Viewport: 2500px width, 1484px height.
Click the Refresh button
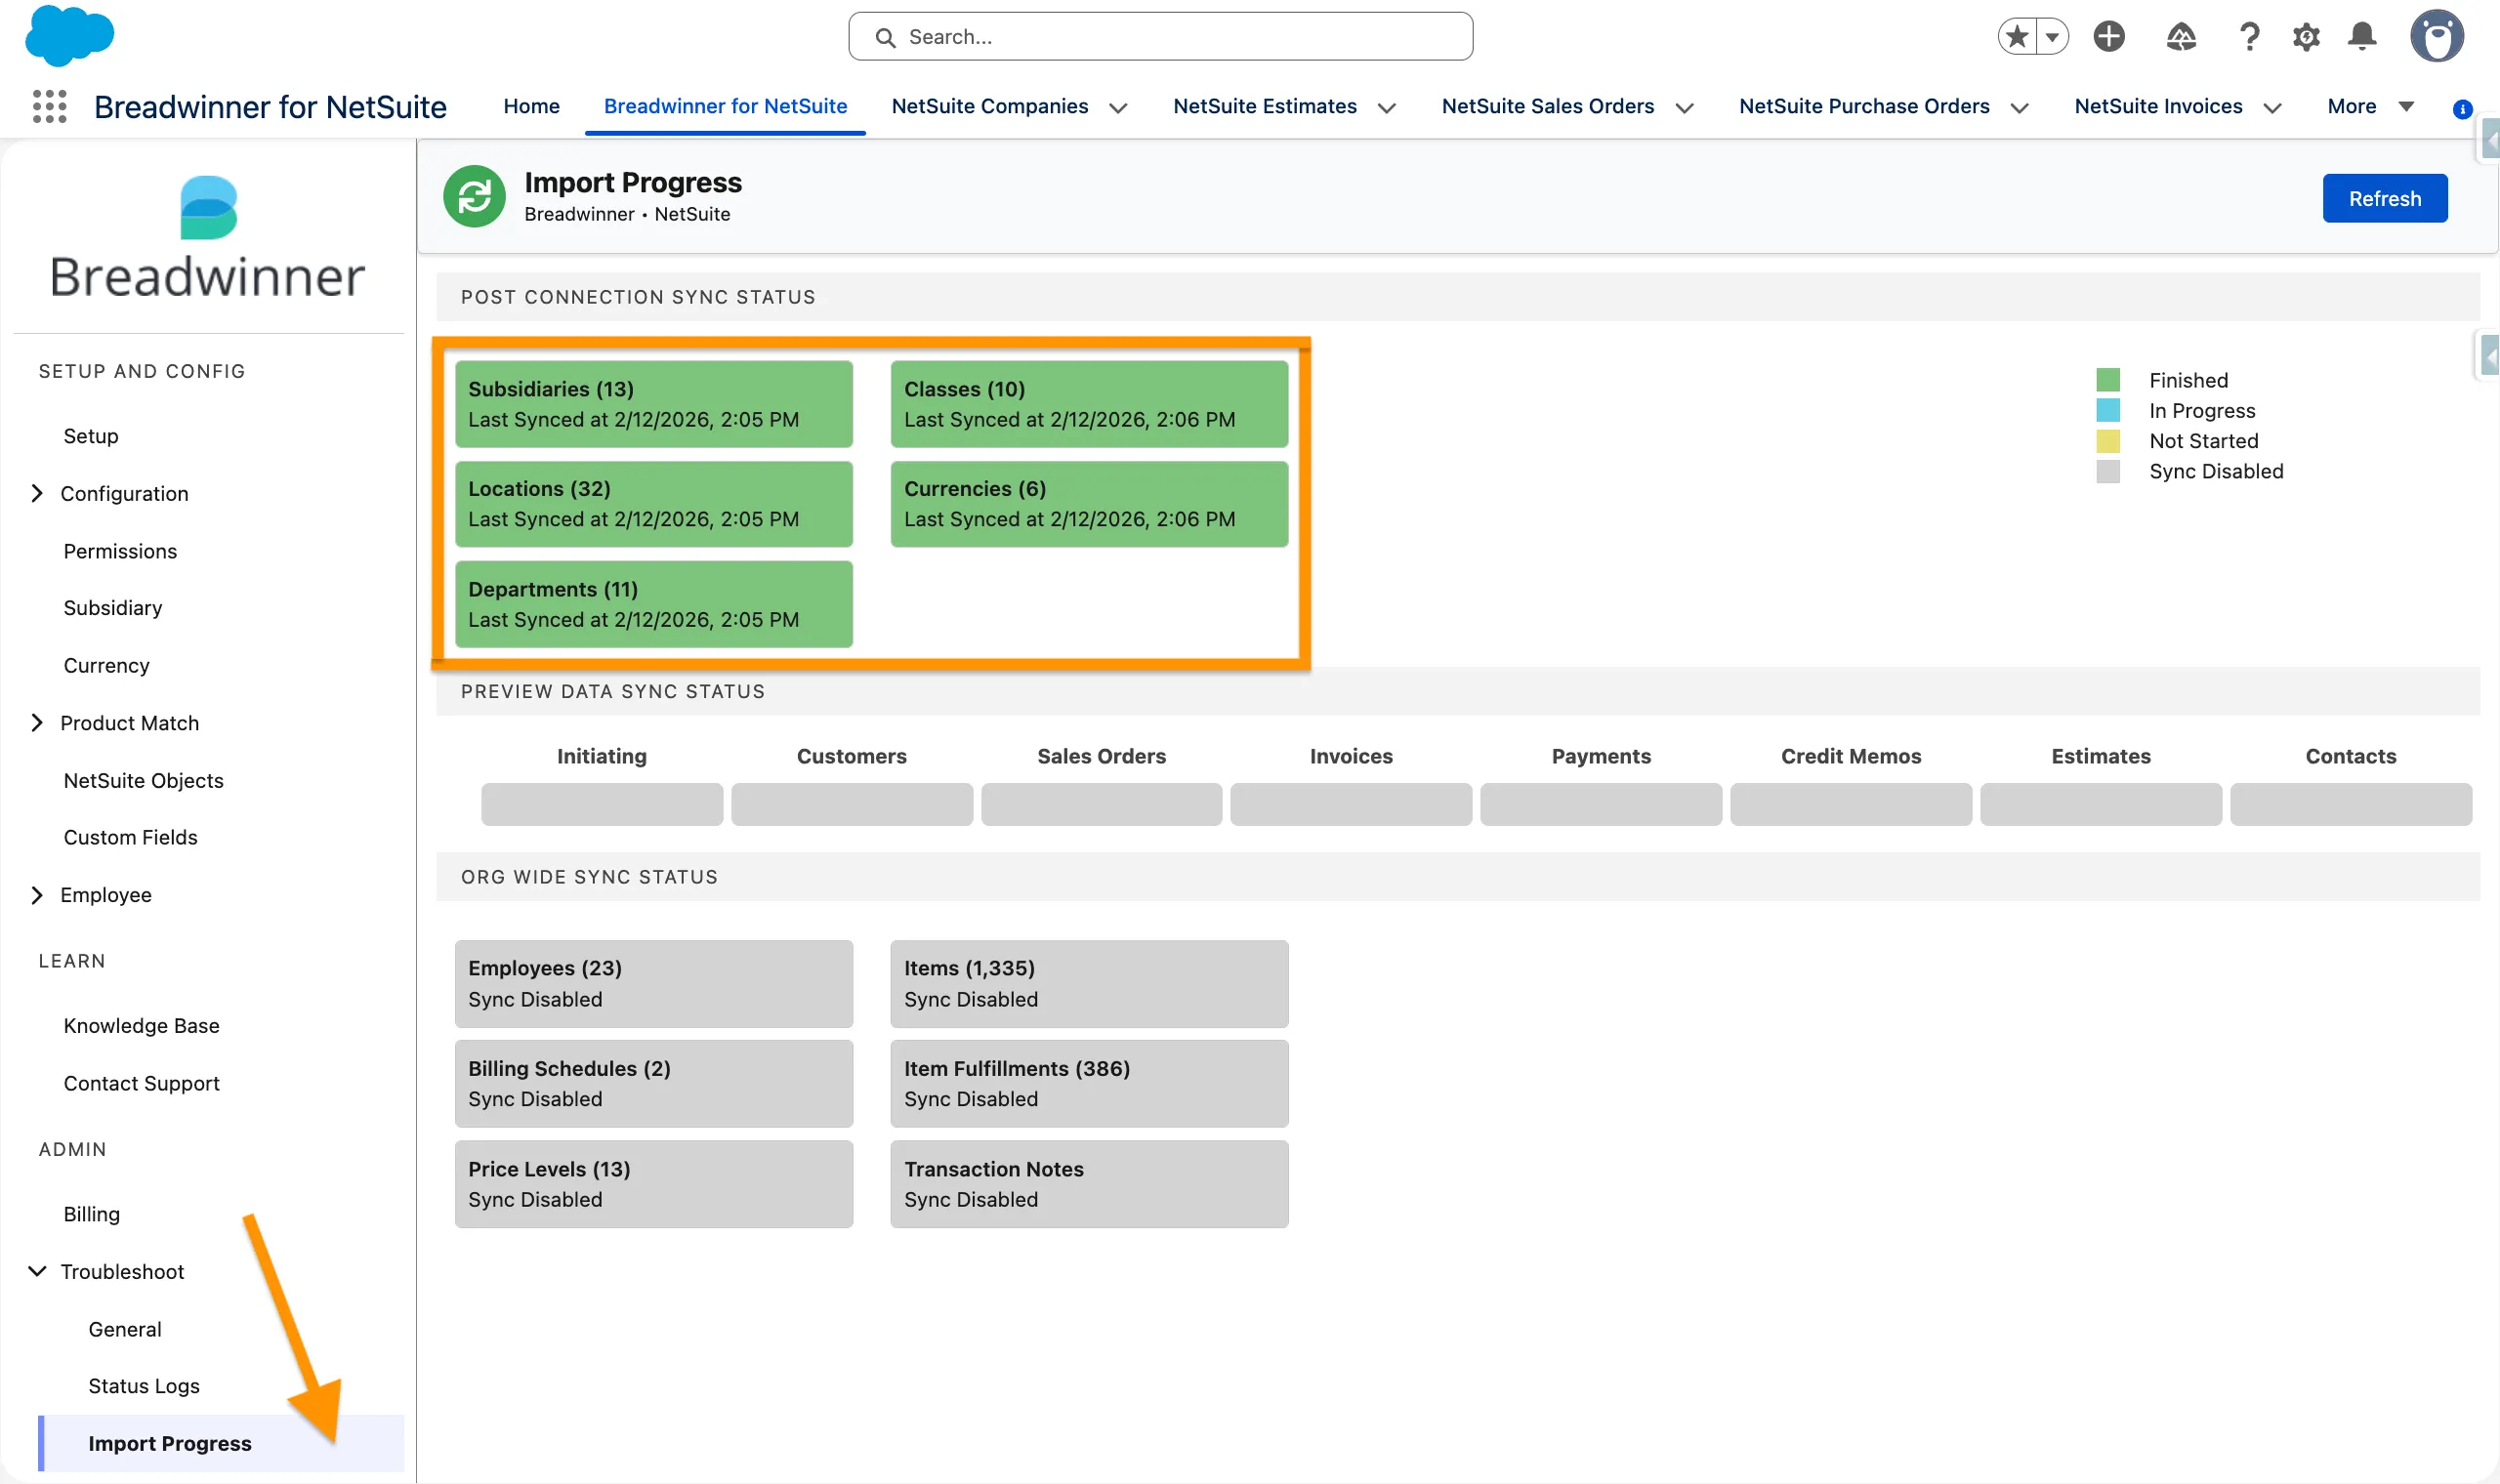point(2384,198)
